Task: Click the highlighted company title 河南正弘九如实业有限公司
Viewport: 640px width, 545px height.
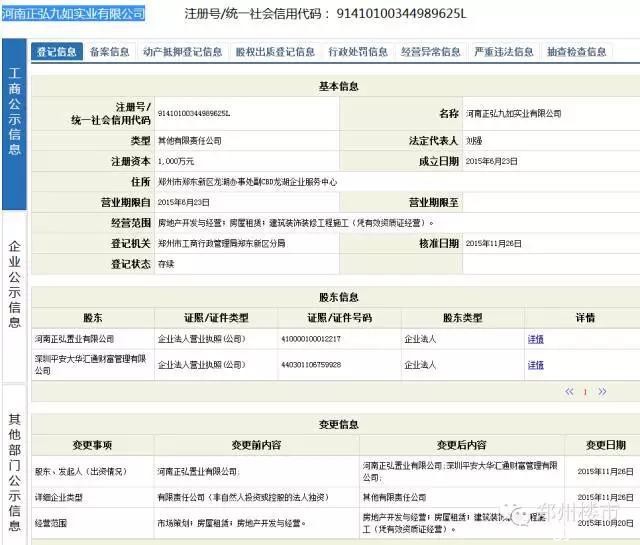Action: tap(73, 14)
